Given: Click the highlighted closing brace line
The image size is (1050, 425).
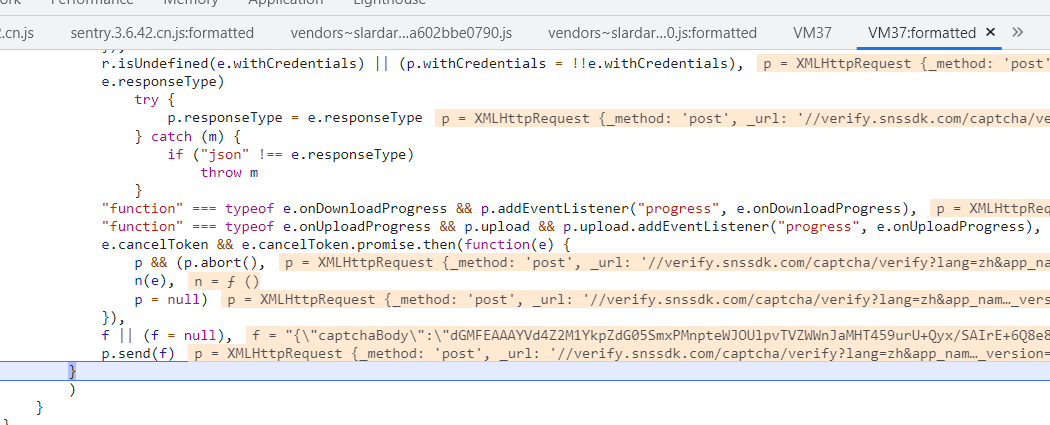Looking at the screenshot, I should click(525, 371).
